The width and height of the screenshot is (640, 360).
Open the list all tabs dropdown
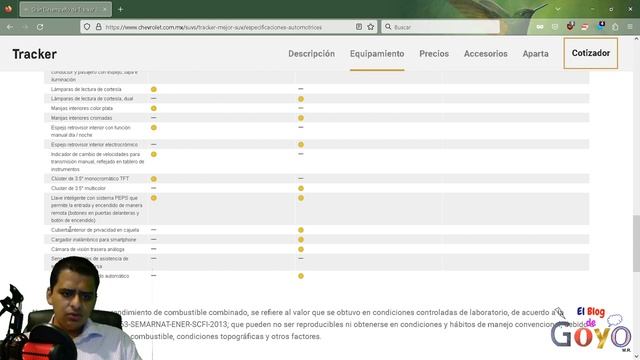pos(558,9)
